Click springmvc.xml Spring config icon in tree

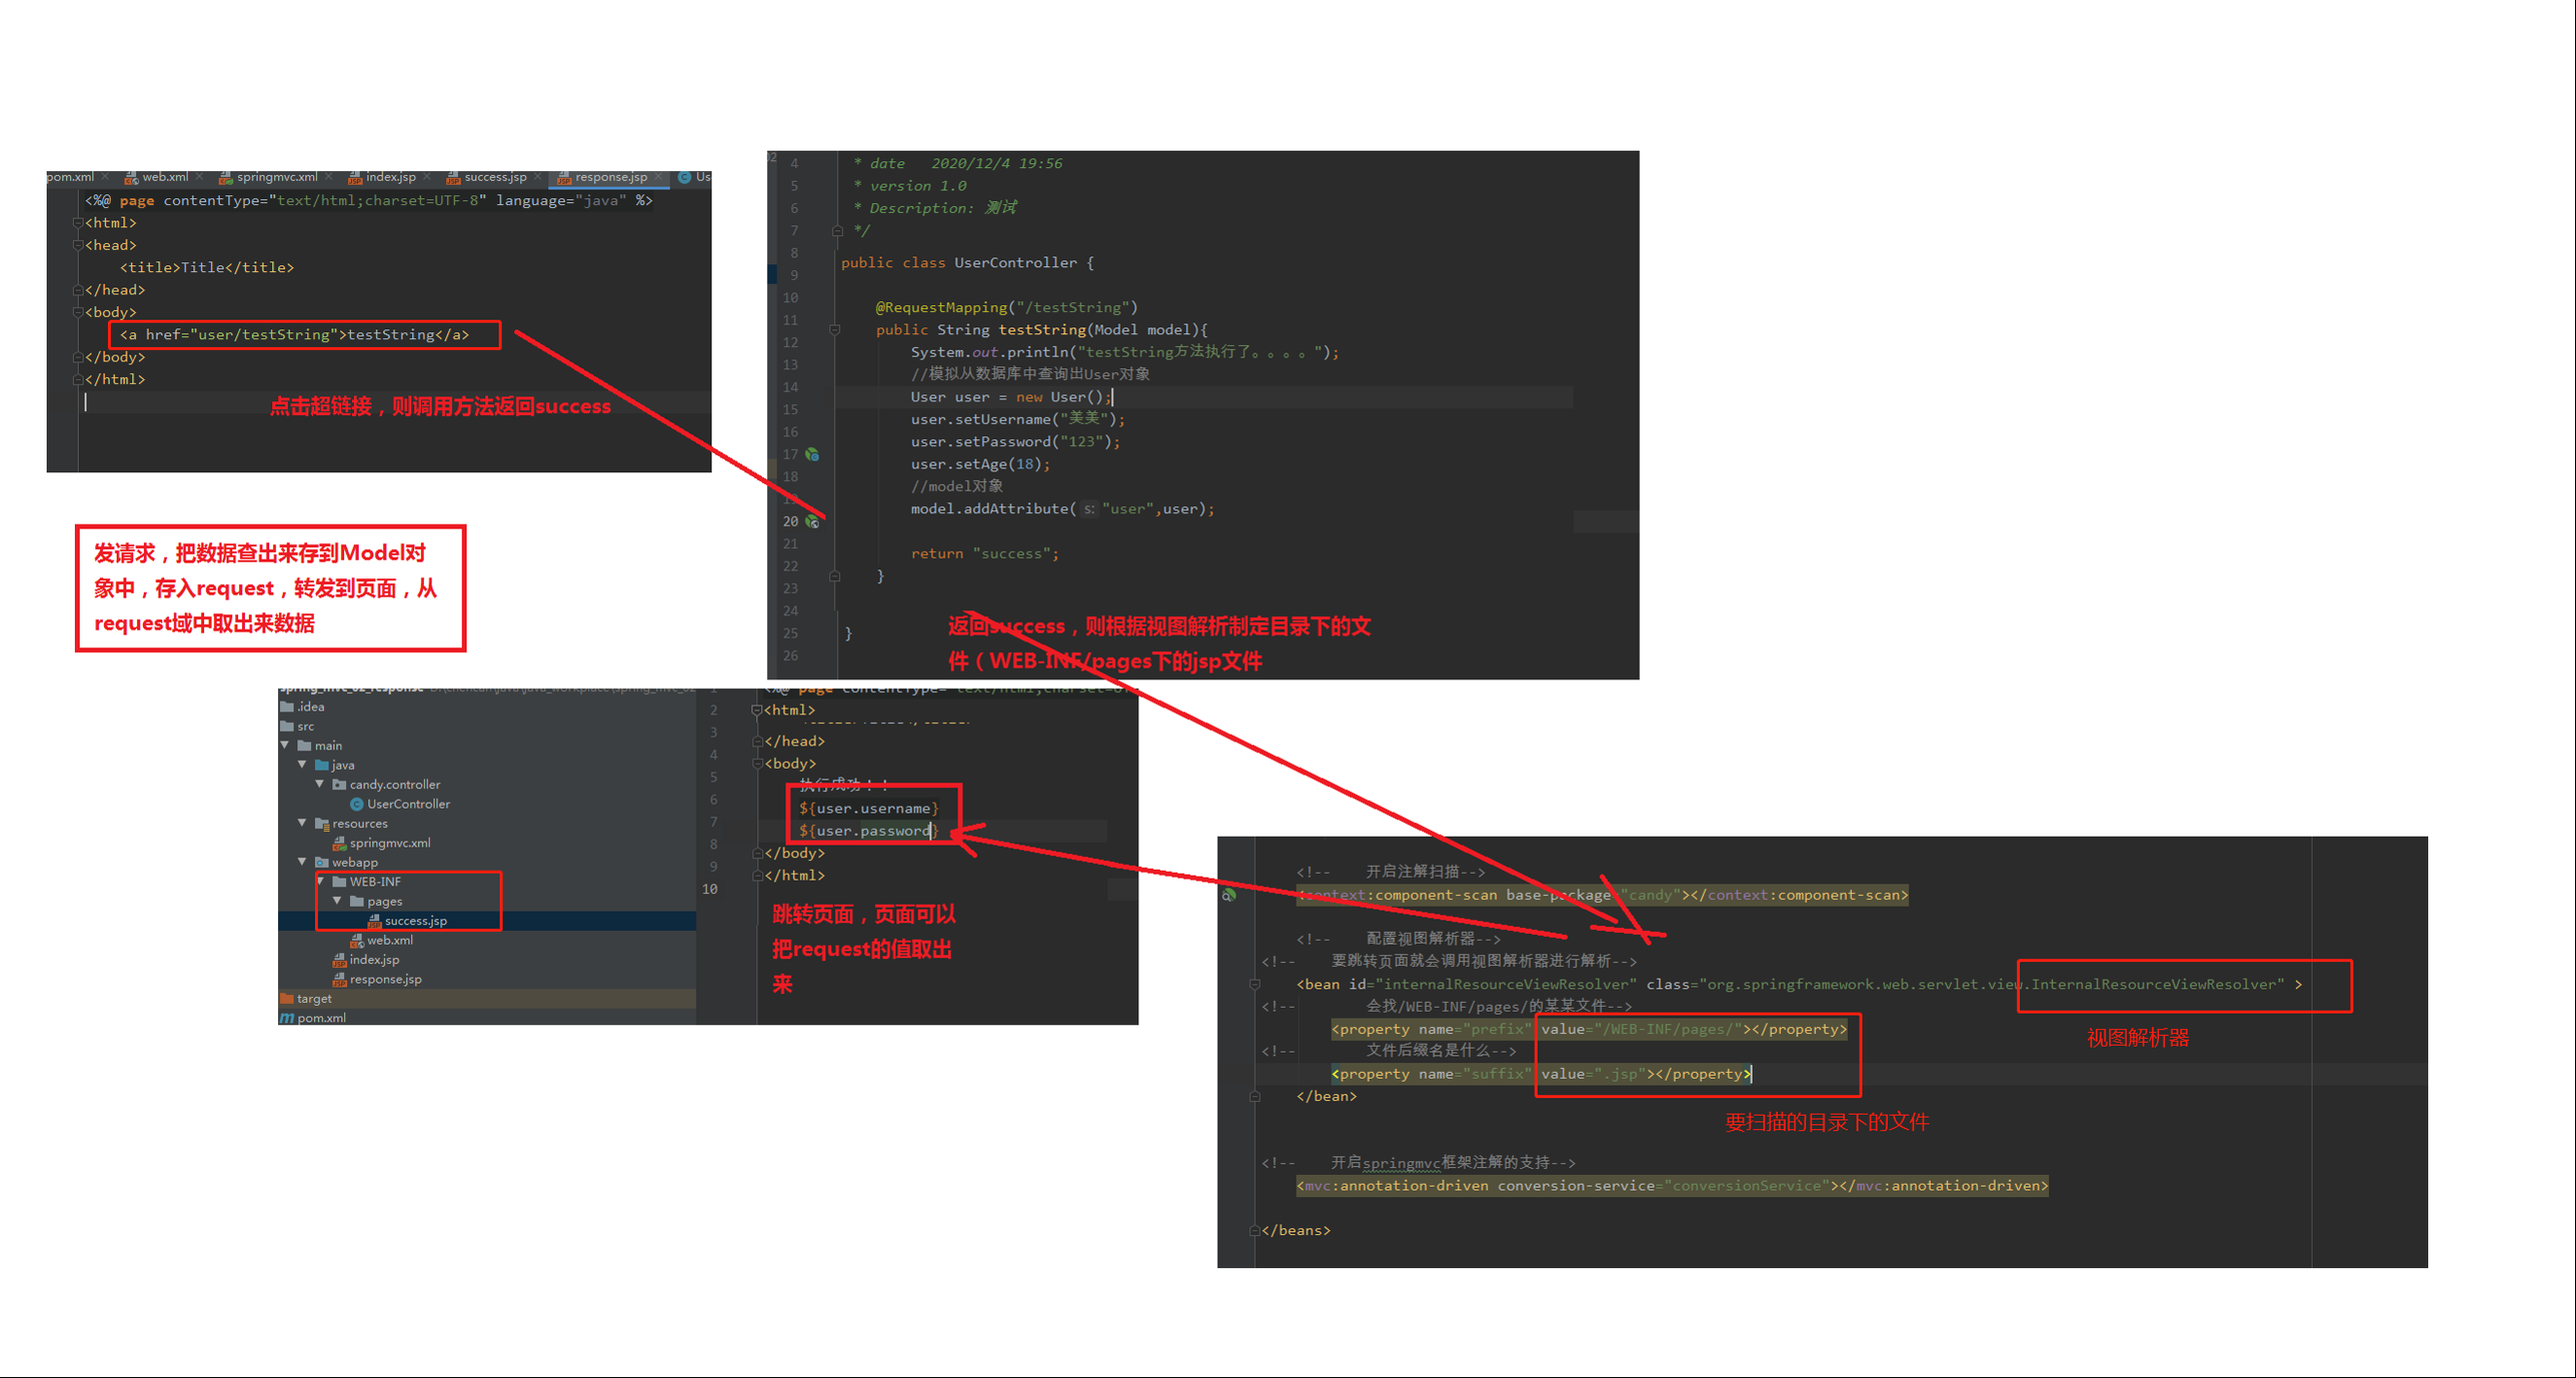click(339, 843)
